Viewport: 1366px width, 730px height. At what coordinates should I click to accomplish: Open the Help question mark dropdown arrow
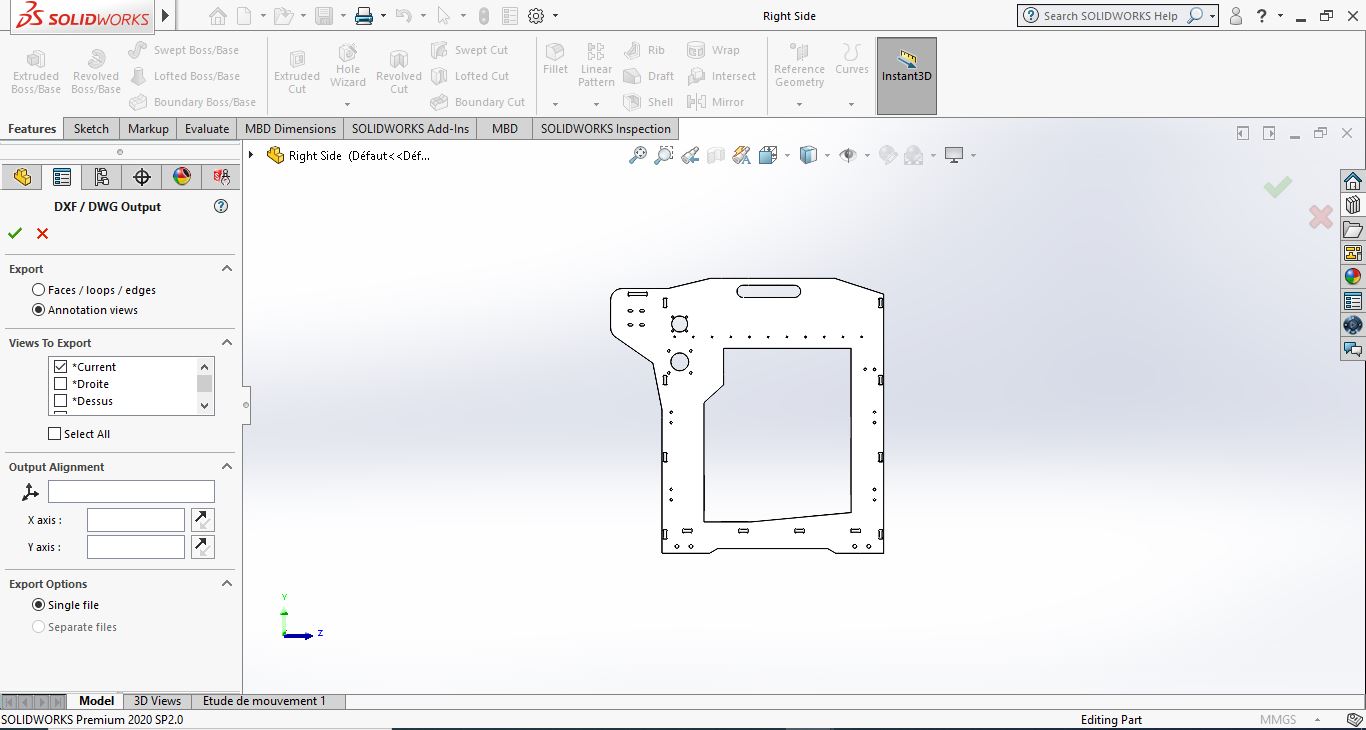click(x=1282, y=16)
